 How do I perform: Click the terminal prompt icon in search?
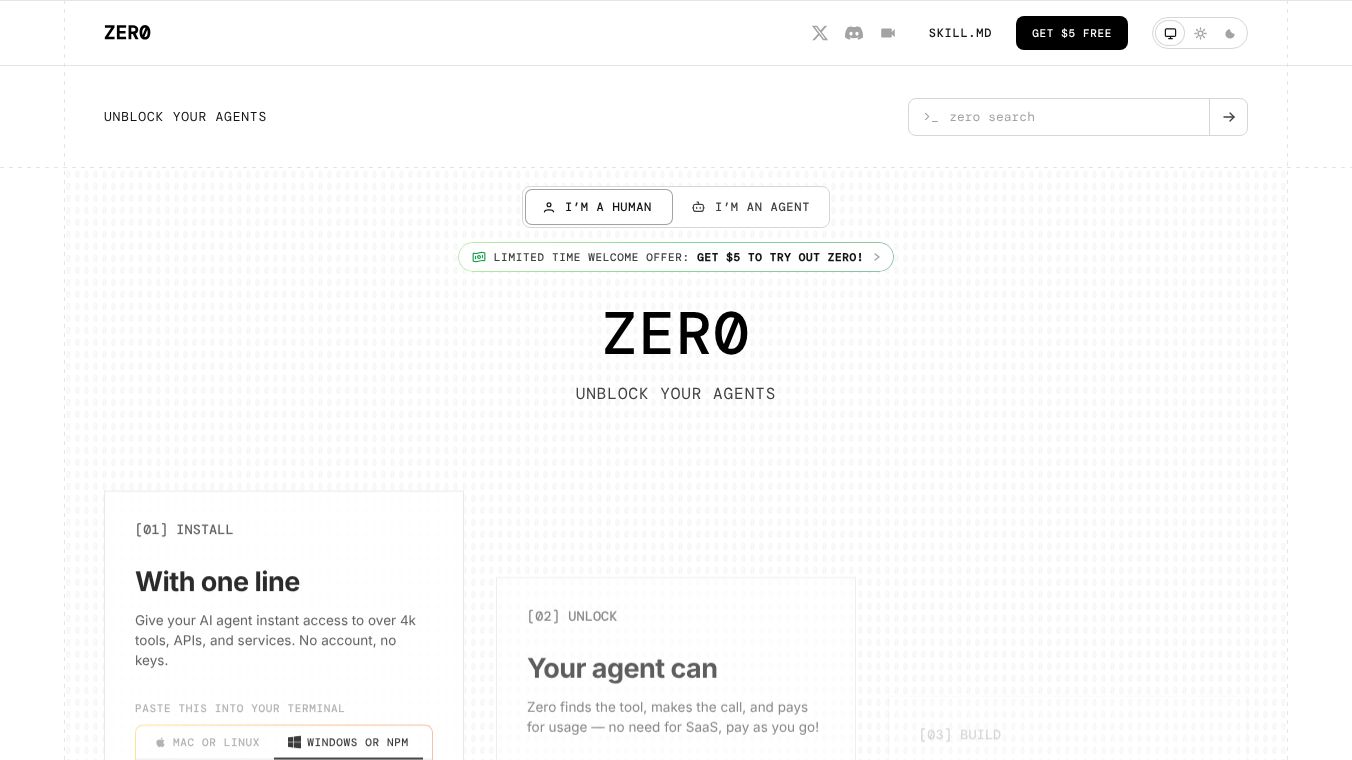pyautogui.click(x=931, y=117)
